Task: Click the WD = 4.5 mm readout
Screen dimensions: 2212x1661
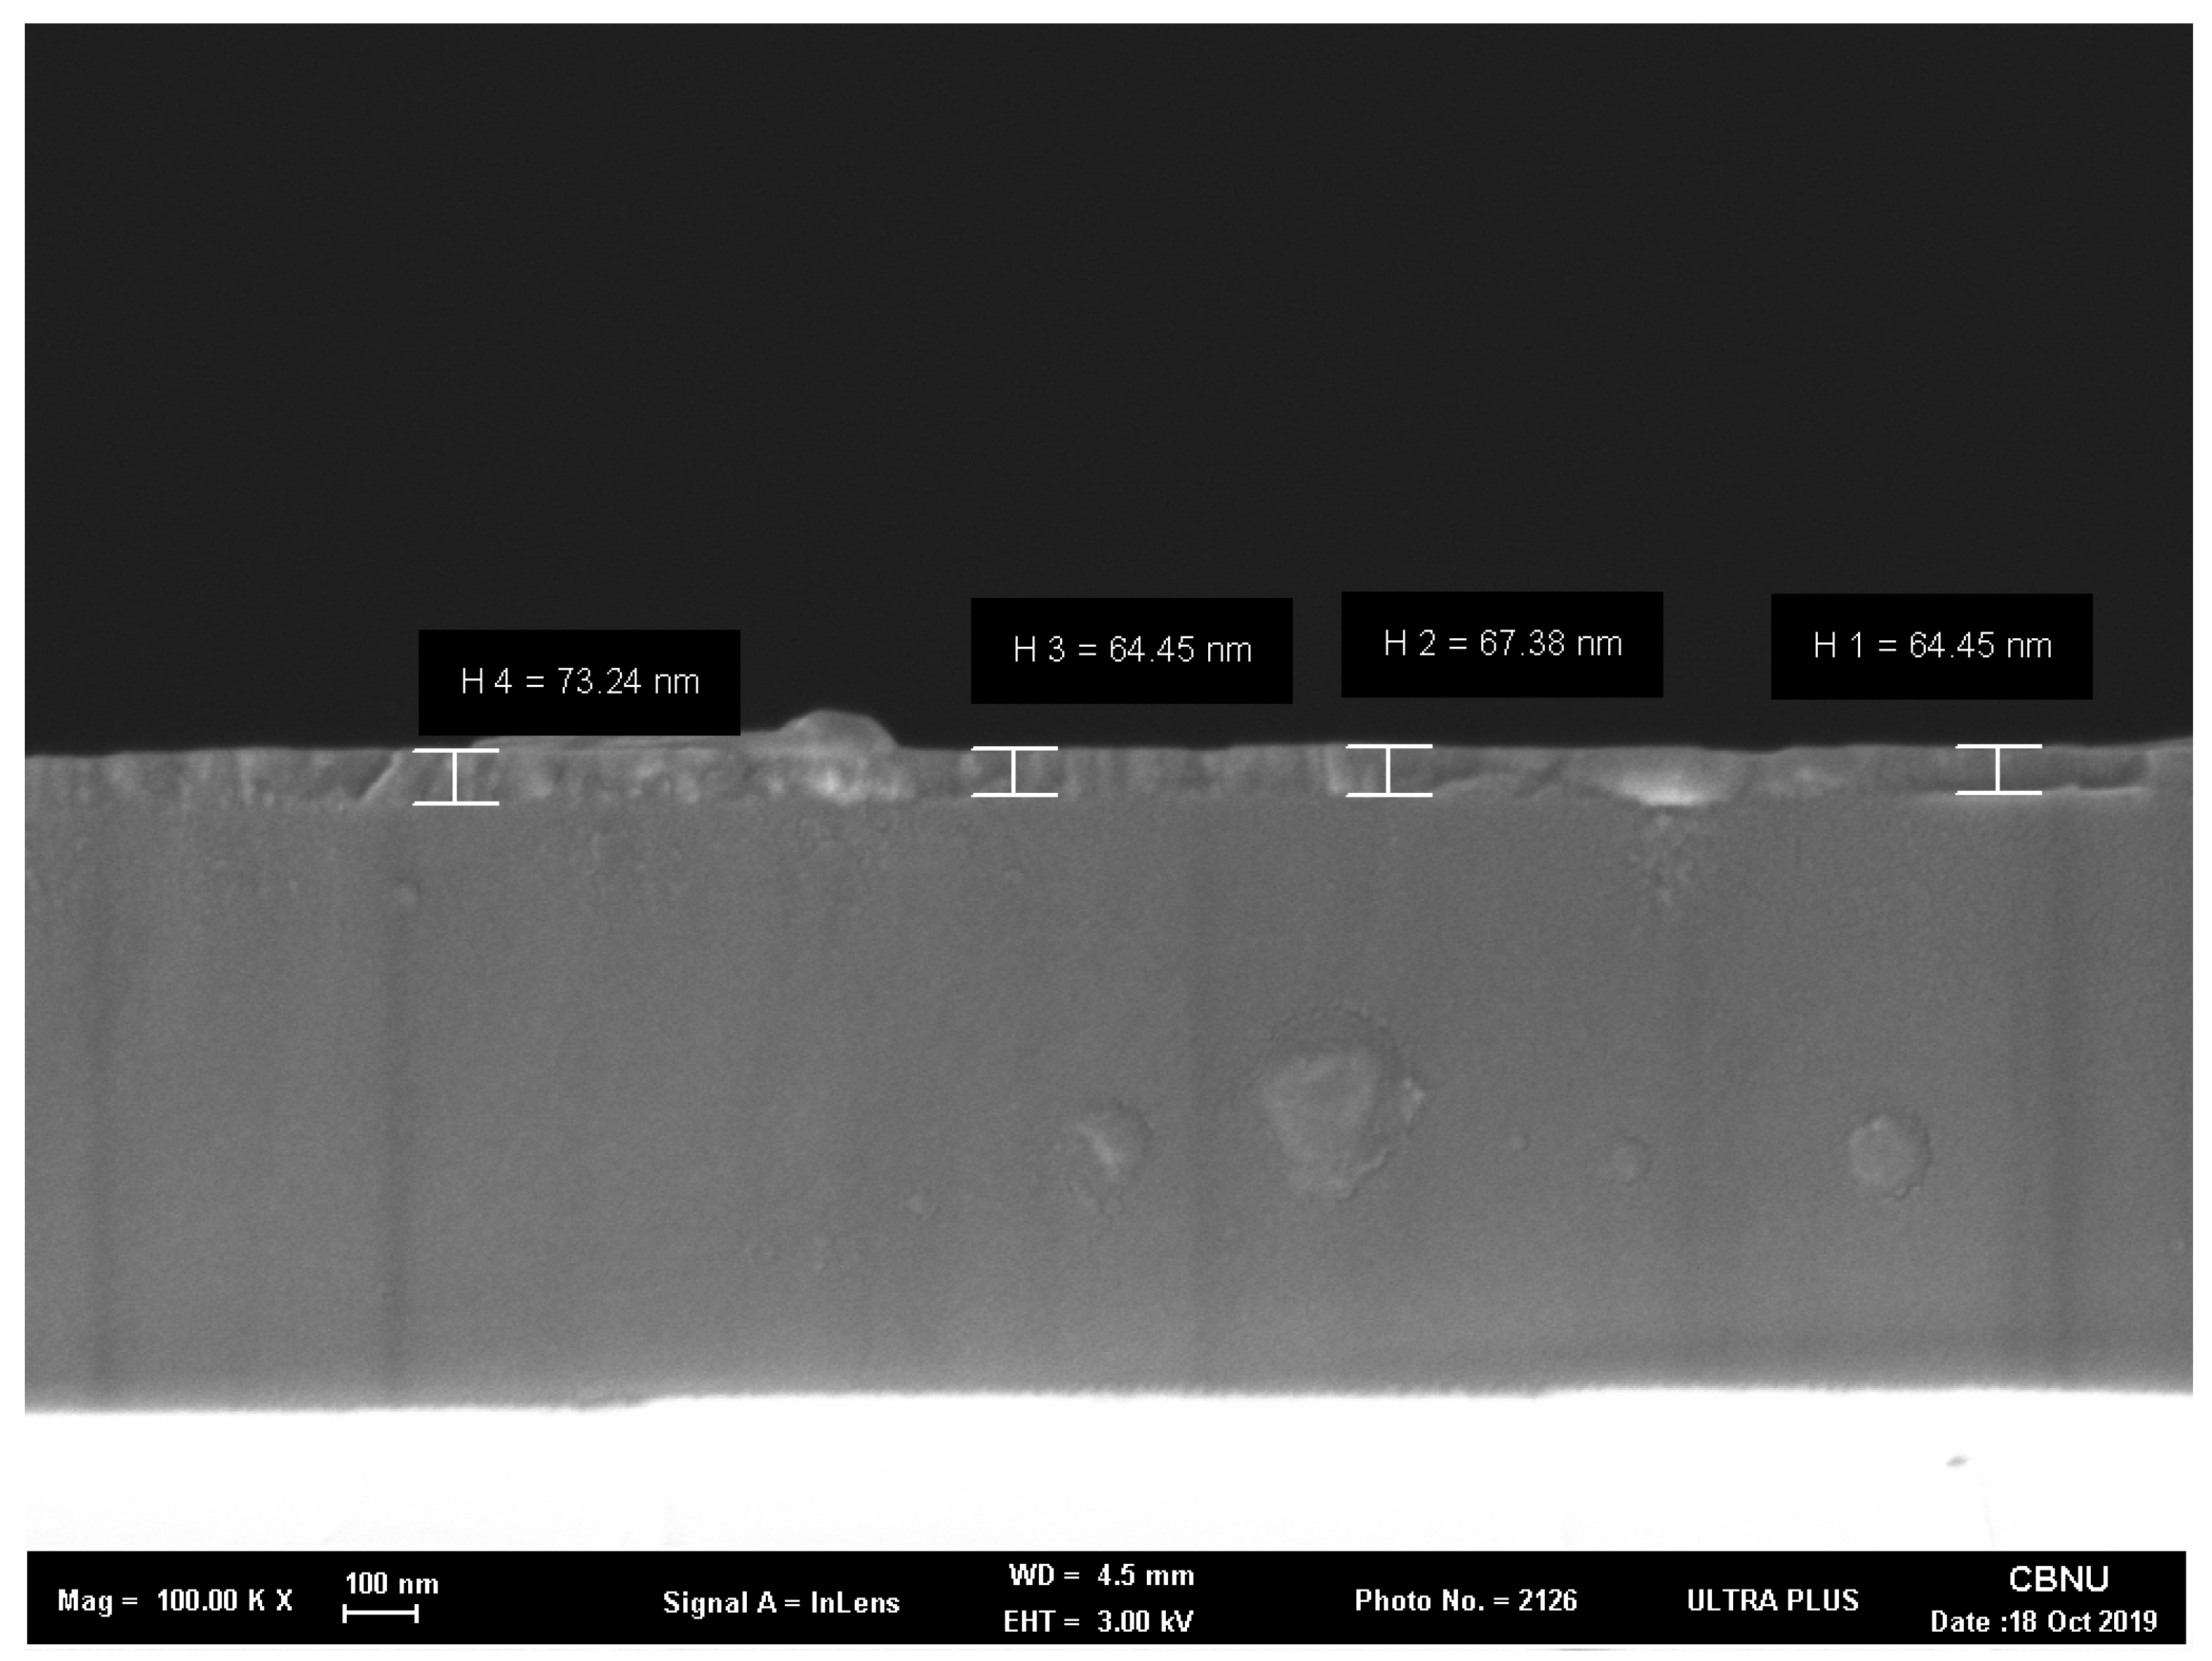Action: click(1101, 1576)
